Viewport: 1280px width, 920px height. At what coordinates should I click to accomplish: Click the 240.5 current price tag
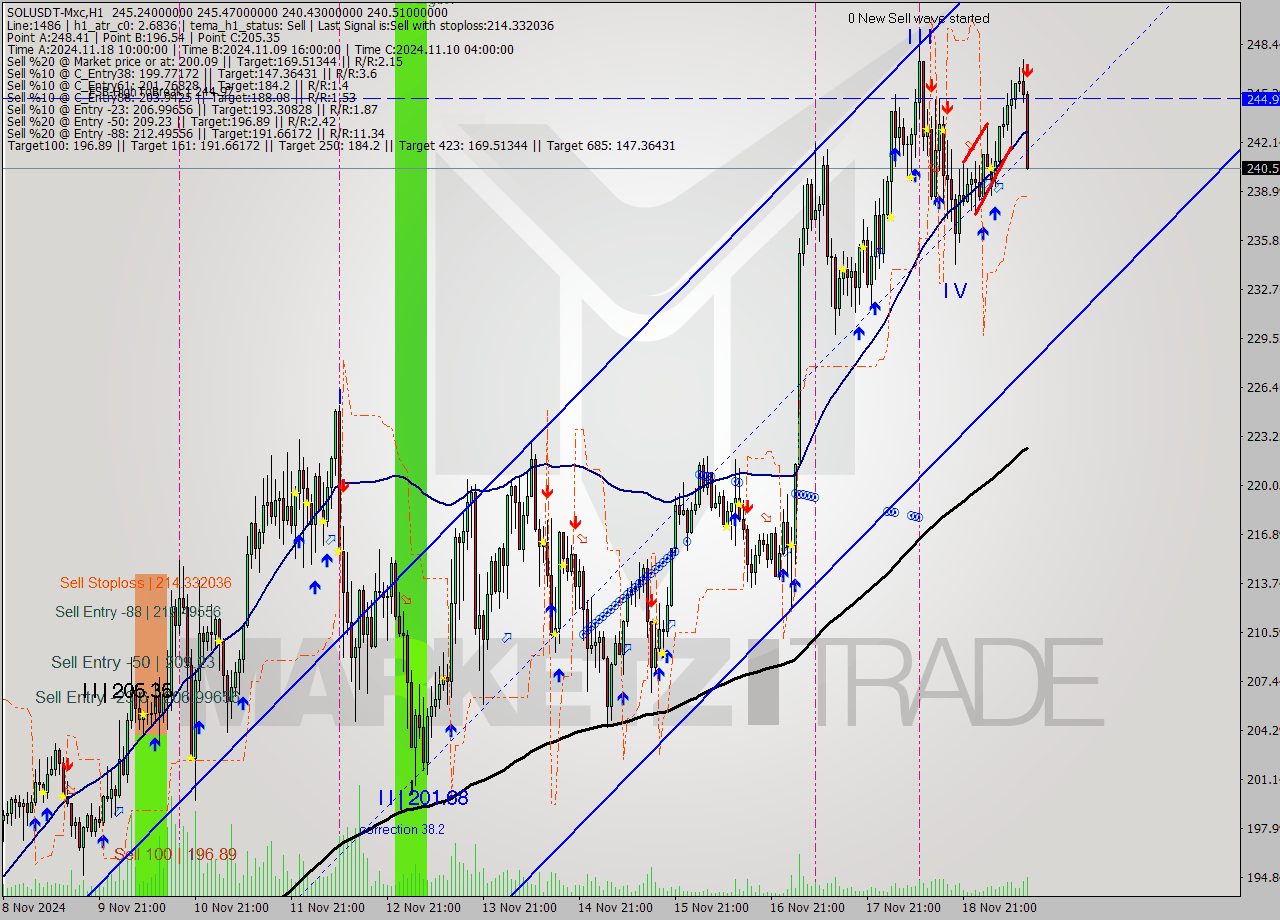point(1260,168)
